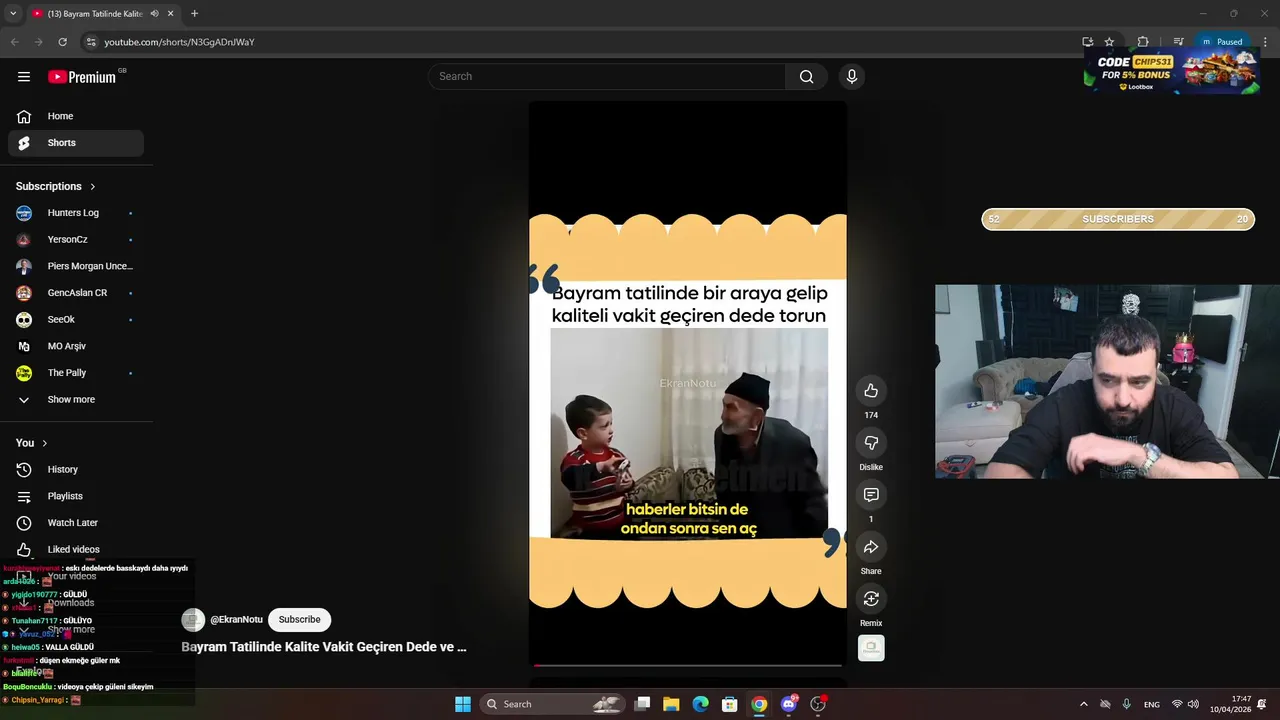
Task: Click the @EkranNotu channel name
Action: tap(236, 620)
